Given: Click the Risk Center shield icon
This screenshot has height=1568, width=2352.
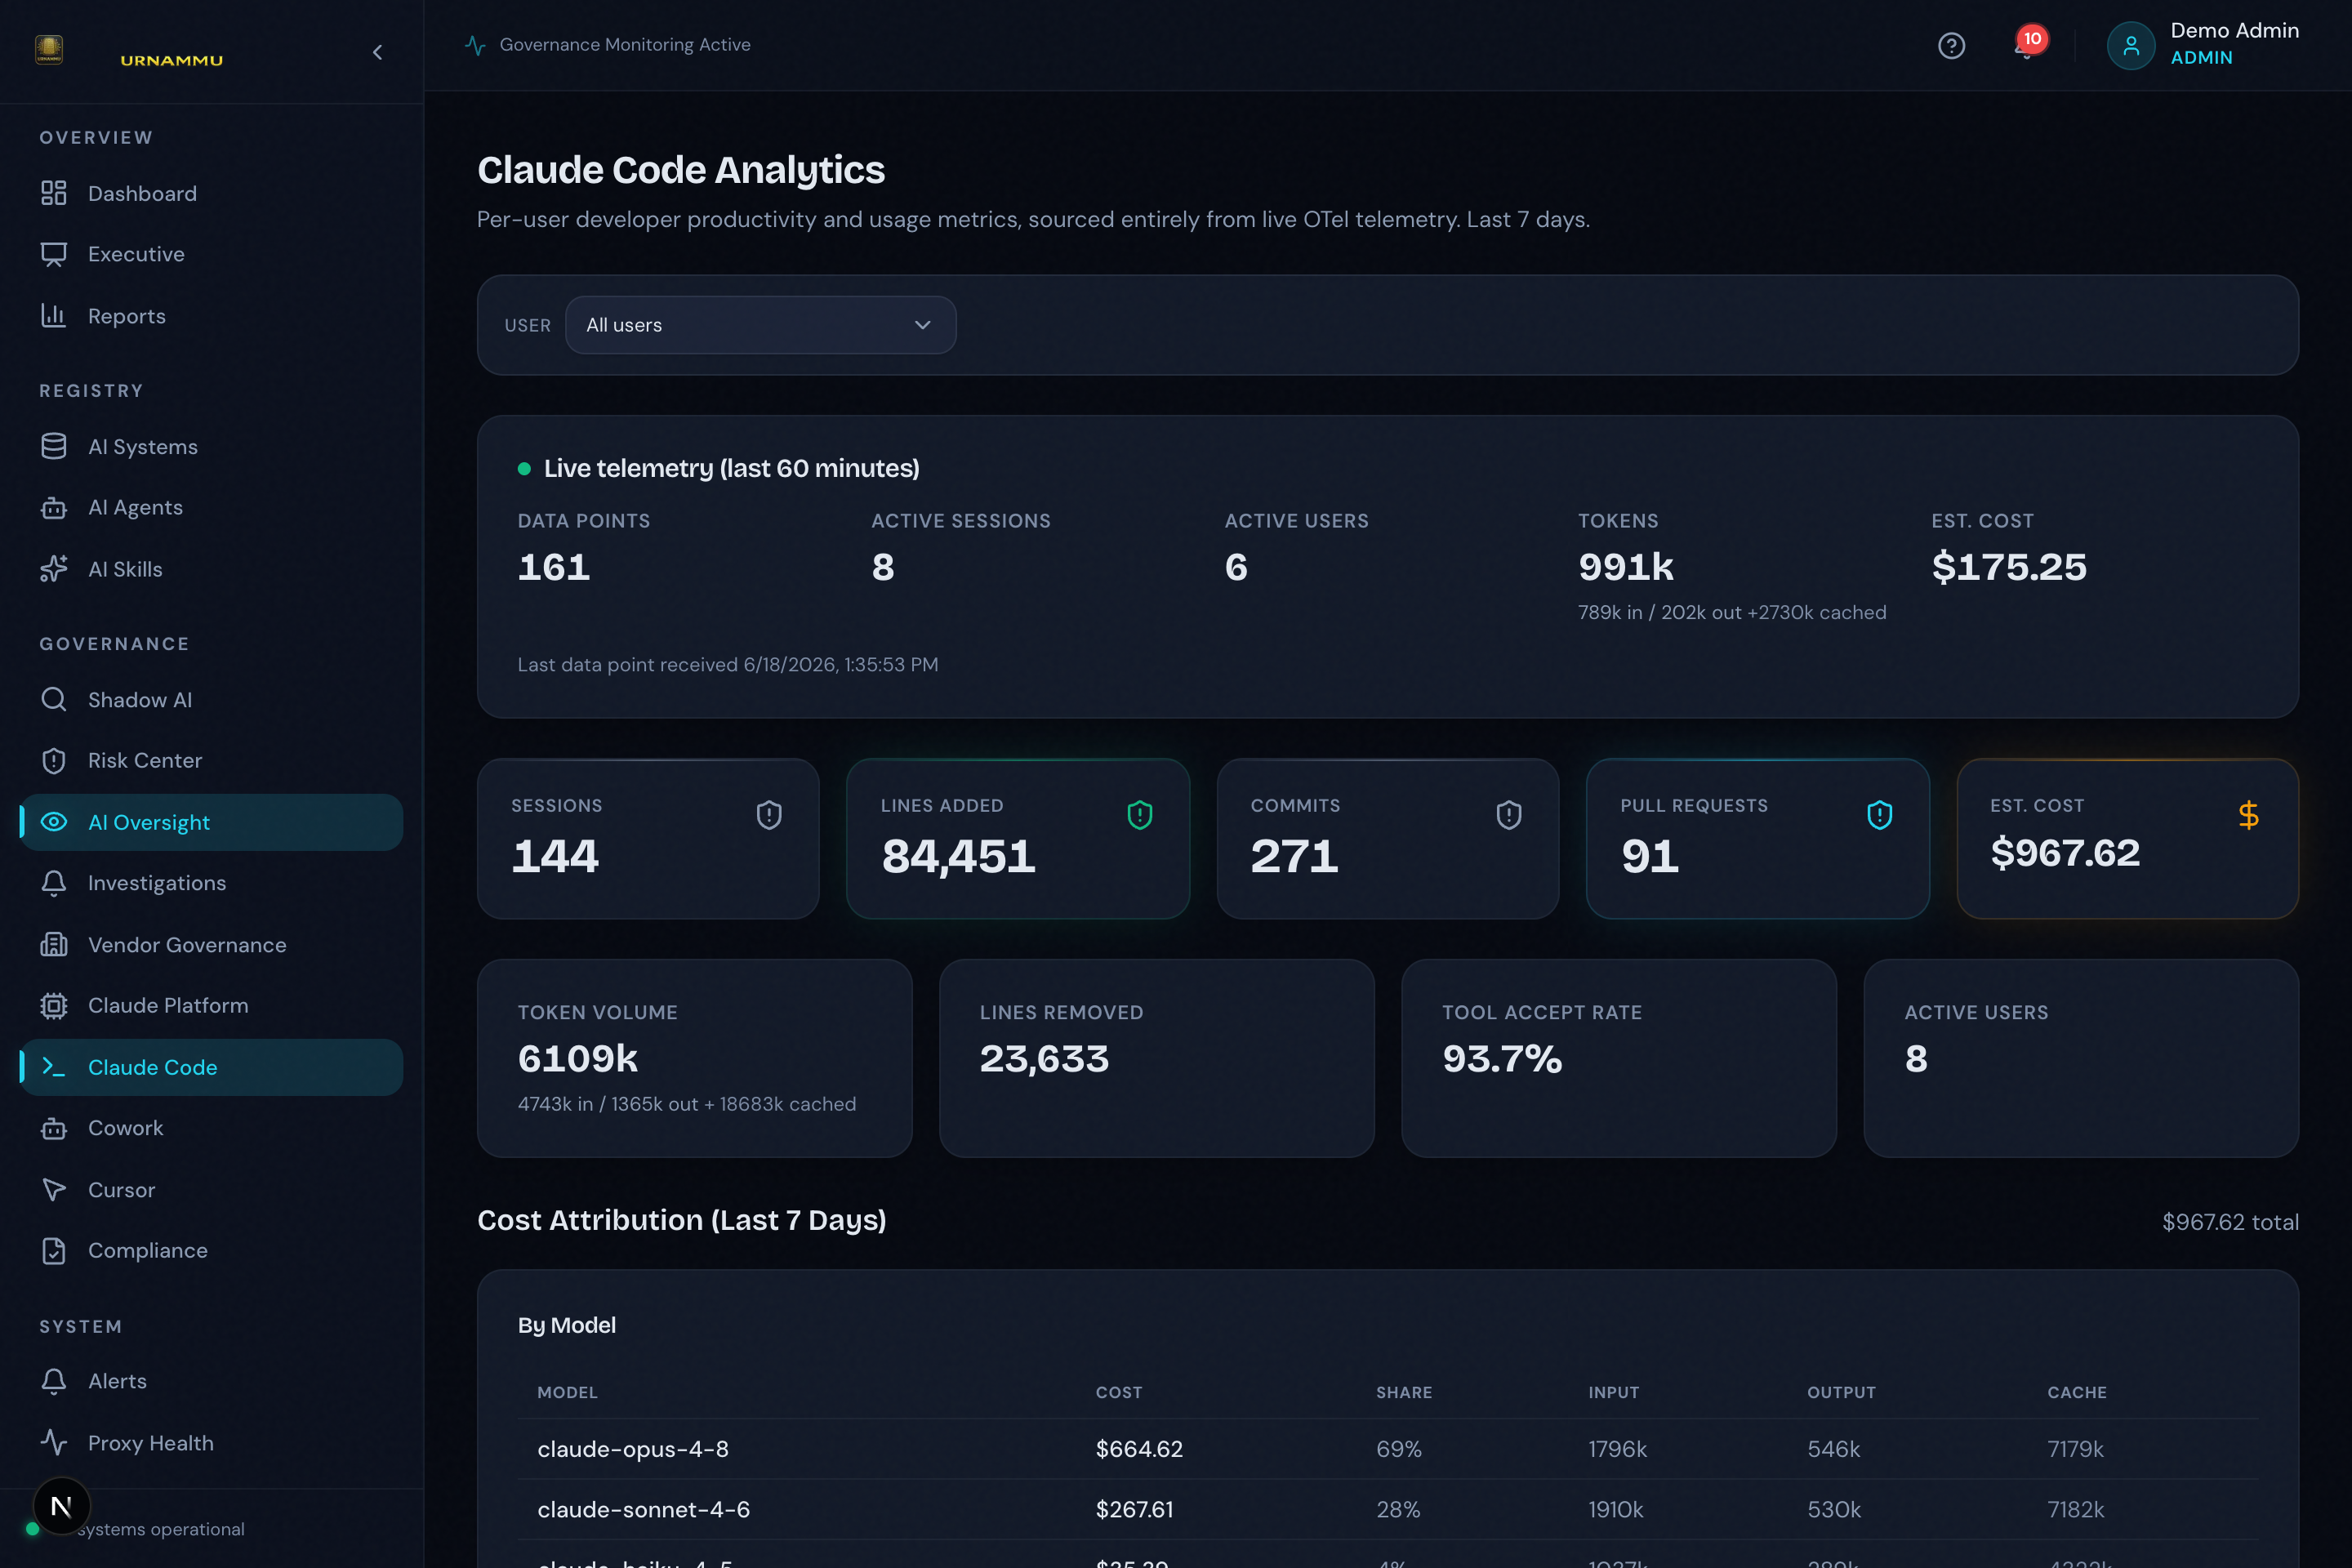Looking at the screenshot, I should (54, 761).
